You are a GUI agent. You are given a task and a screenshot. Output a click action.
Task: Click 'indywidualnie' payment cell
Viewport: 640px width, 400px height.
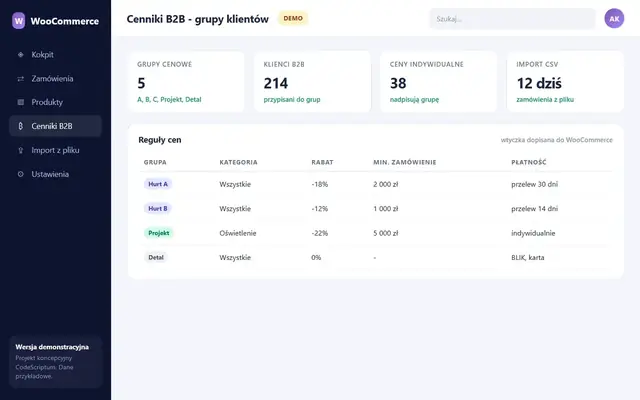pos(533,233)
